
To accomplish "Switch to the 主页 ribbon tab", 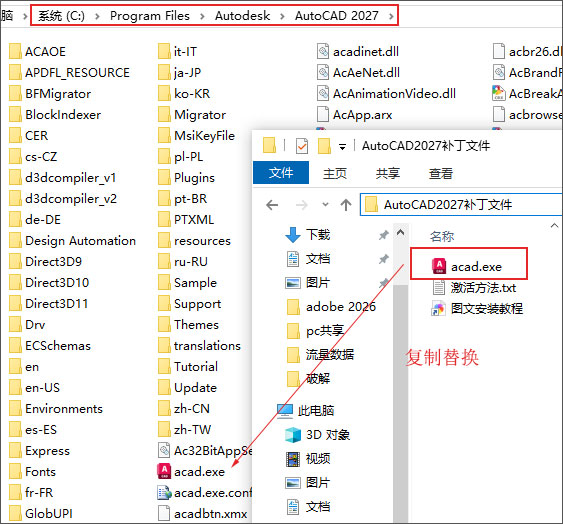I will click(x=335, y=173).
